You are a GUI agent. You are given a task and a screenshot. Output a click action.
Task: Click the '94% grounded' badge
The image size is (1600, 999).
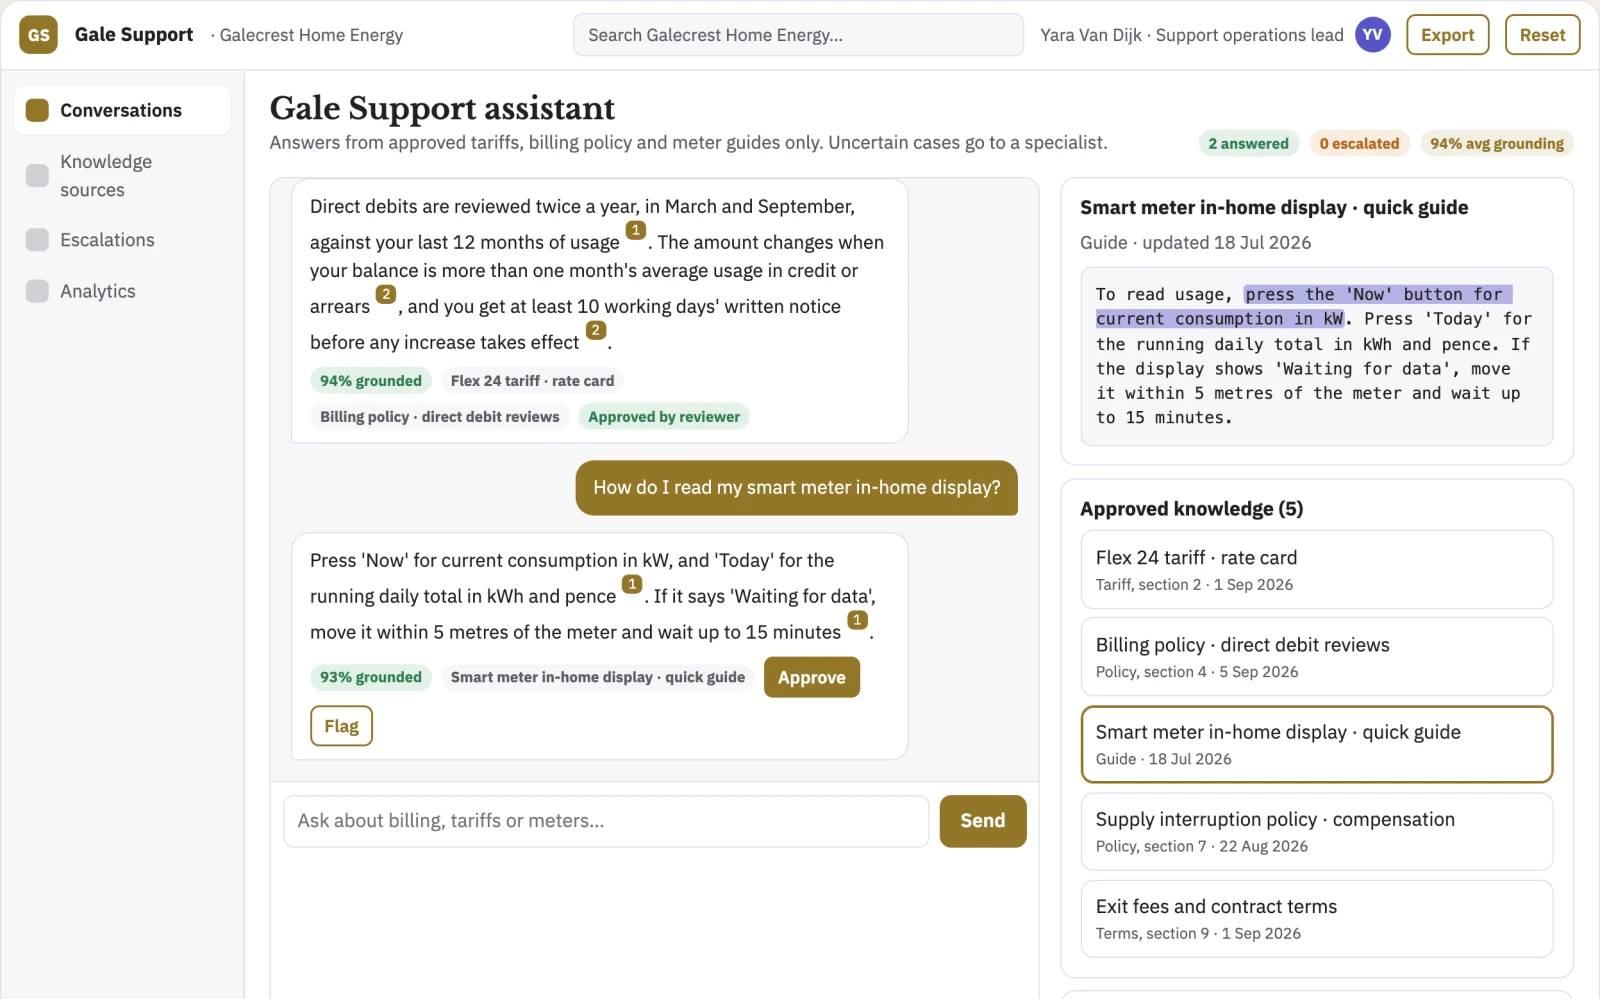[x=371, y=381]
